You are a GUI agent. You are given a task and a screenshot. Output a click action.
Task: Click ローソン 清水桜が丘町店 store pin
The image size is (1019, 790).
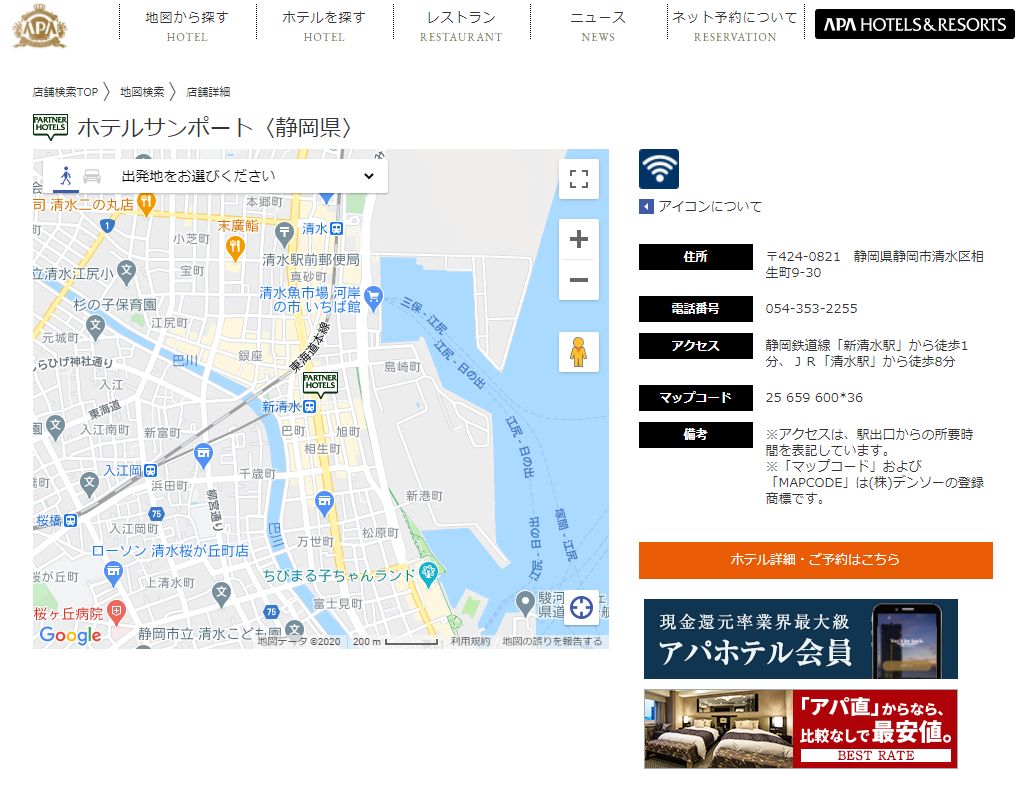(113, 573)
